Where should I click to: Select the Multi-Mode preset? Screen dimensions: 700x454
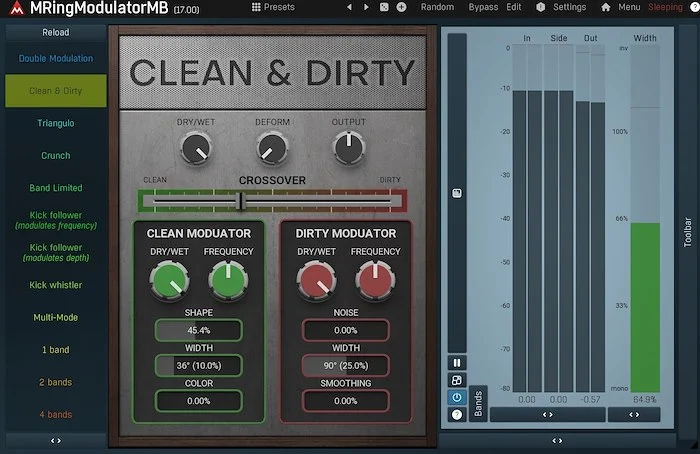[x=56, y=317]
